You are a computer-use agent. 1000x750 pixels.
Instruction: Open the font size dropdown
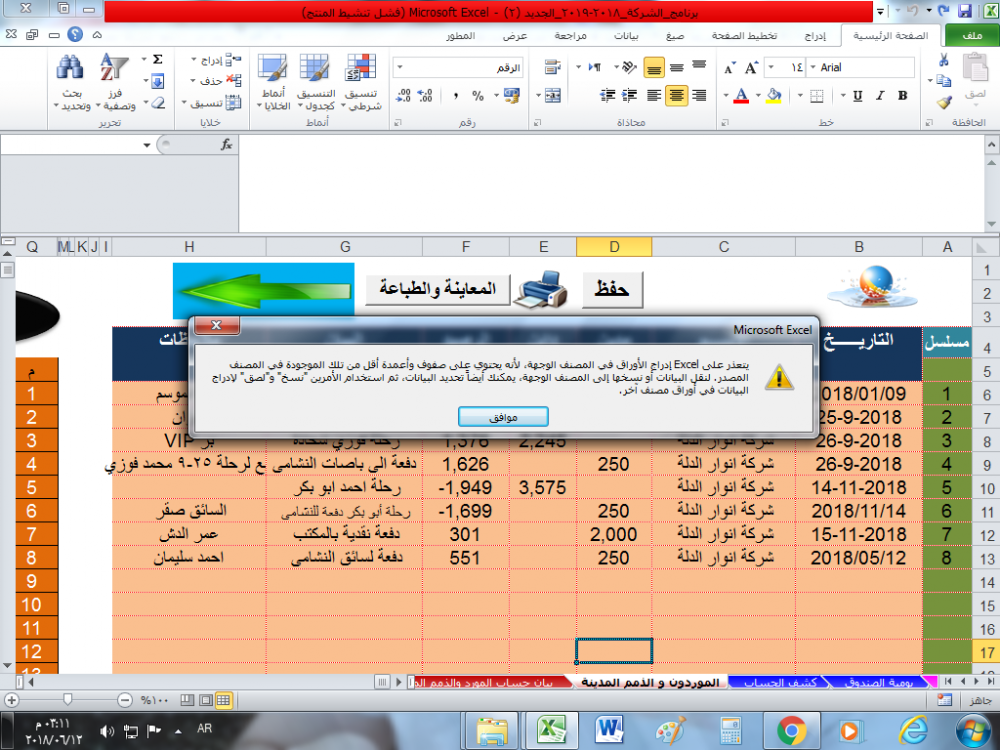[771, 68]
